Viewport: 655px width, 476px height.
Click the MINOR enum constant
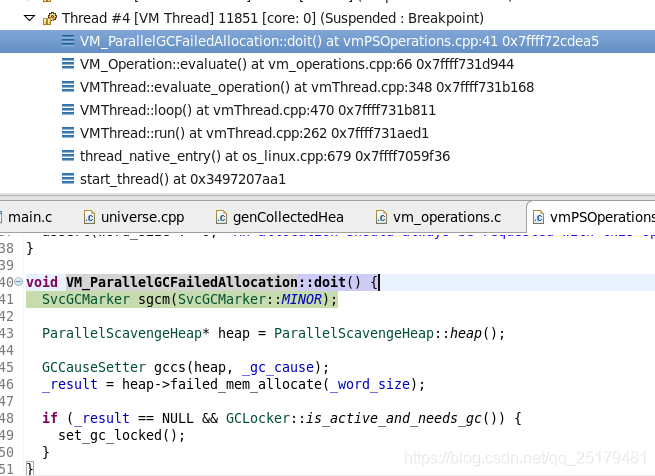pos(301,299)
